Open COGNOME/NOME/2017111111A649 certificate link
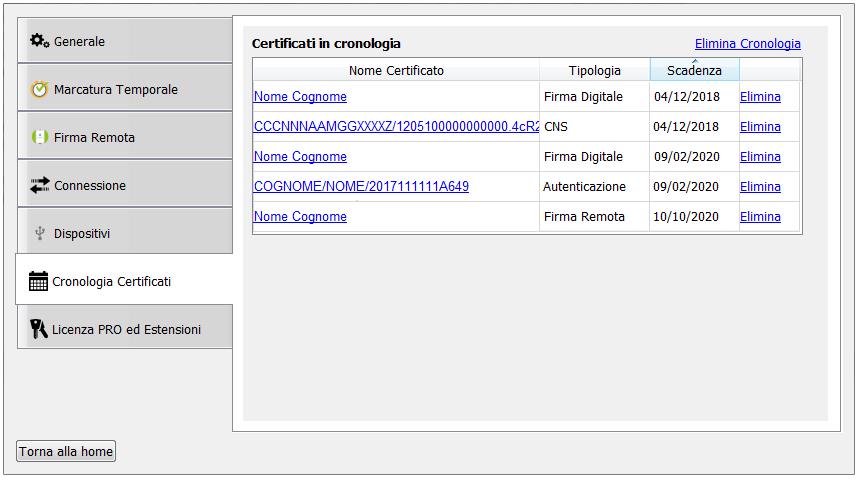This screenshot has width=858, height=478. click(361, 187)
